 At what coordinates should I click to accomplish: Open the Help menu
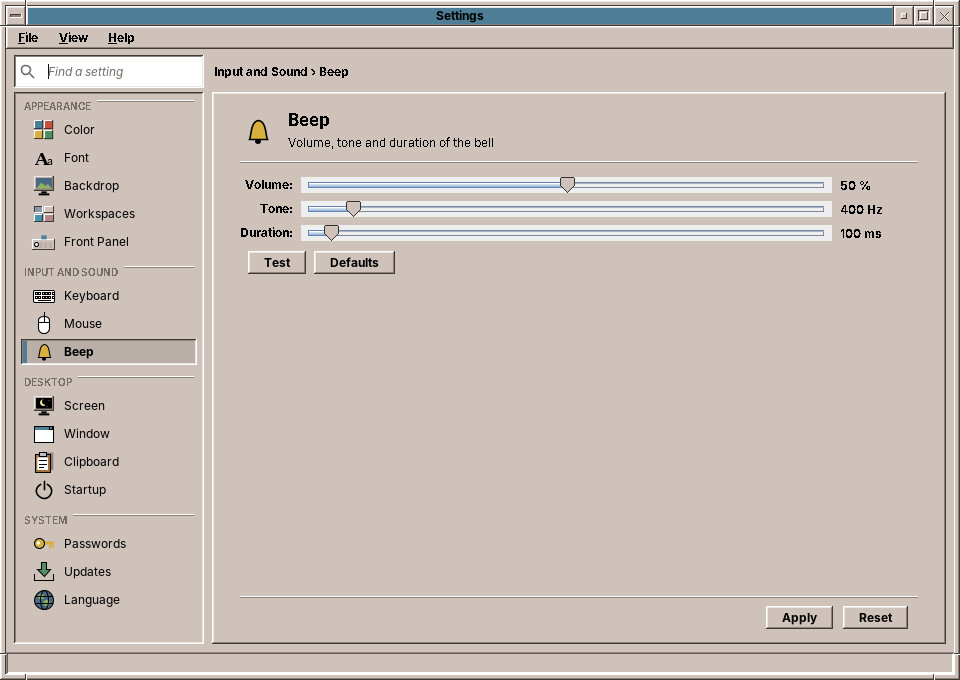(121, 38)
